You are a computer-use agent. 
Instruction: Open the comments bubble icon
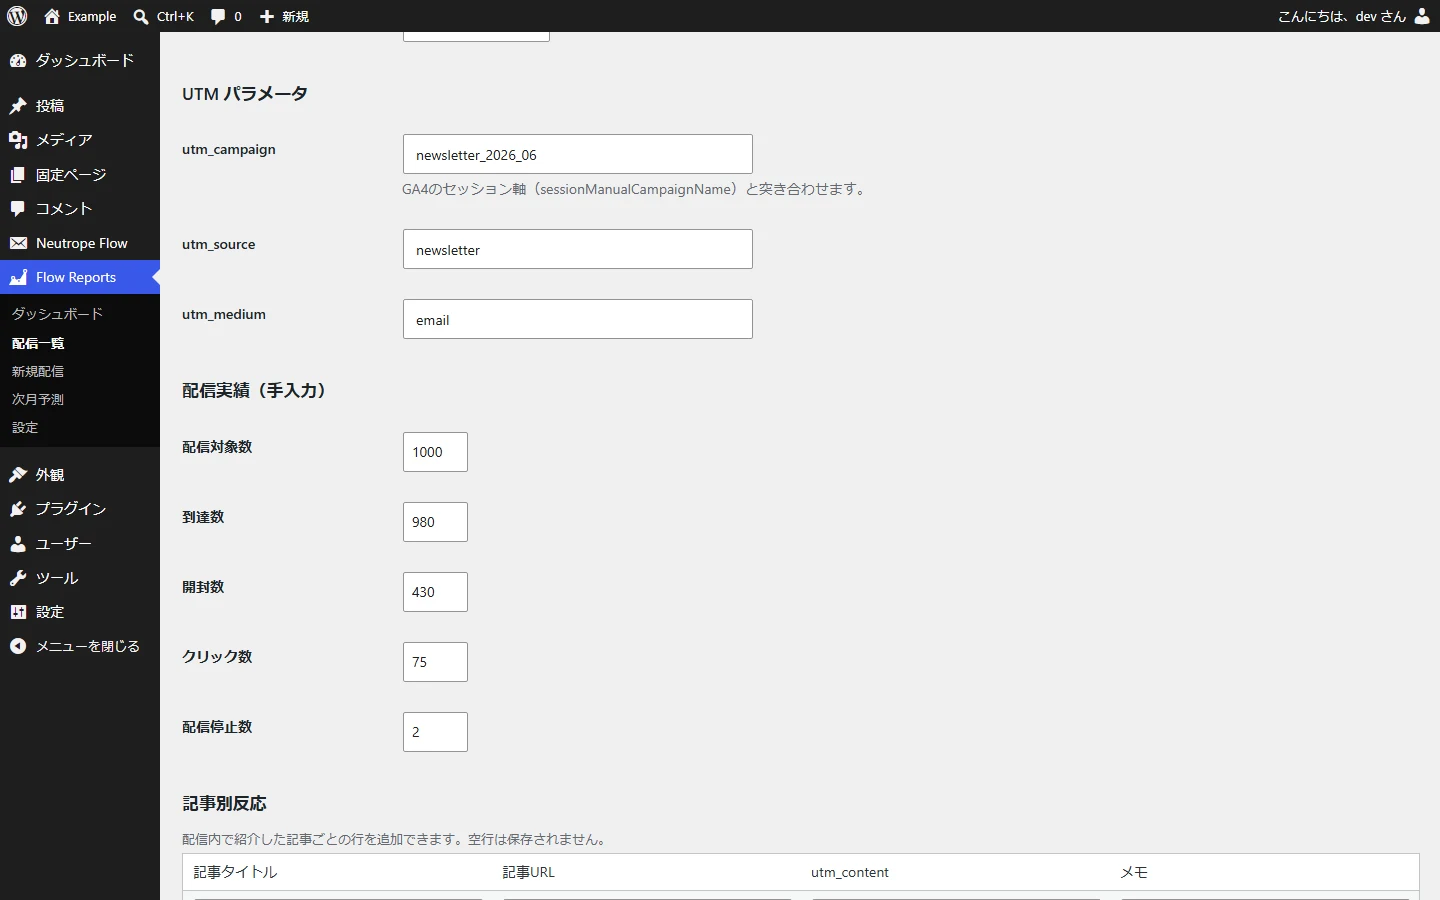tap(218, 16)
